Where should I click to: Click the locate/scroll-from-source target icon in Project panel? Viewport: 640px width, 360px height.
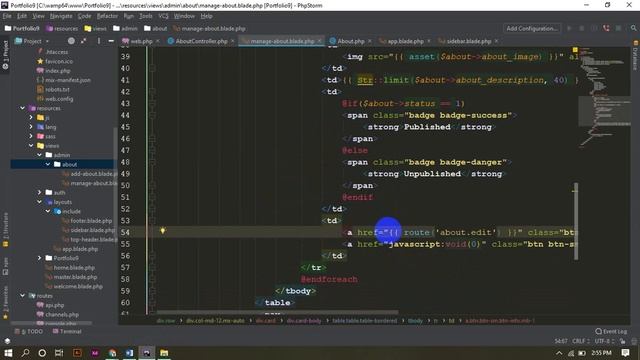71,41
